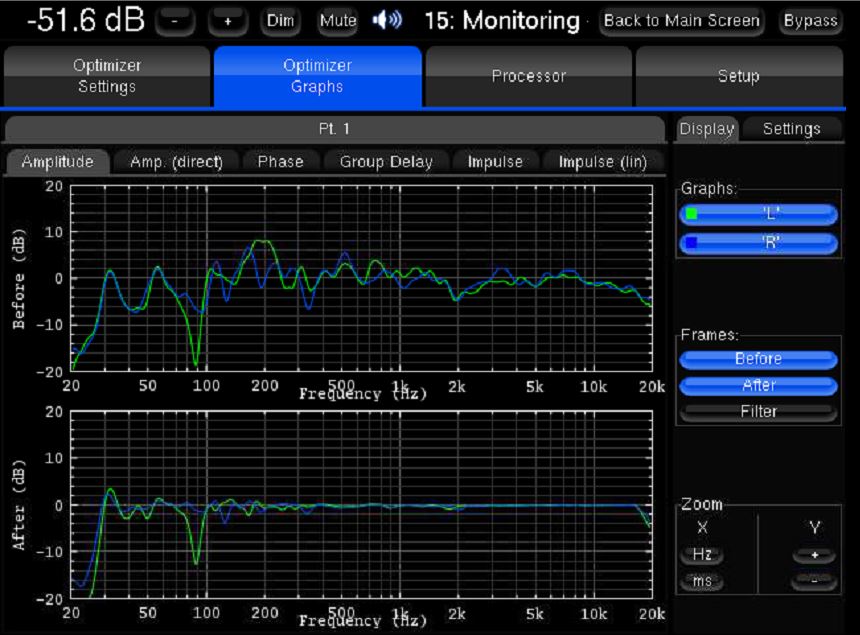Disable the Before frame
The height and width of the screenshot is (635, 860).
(757, 359)
